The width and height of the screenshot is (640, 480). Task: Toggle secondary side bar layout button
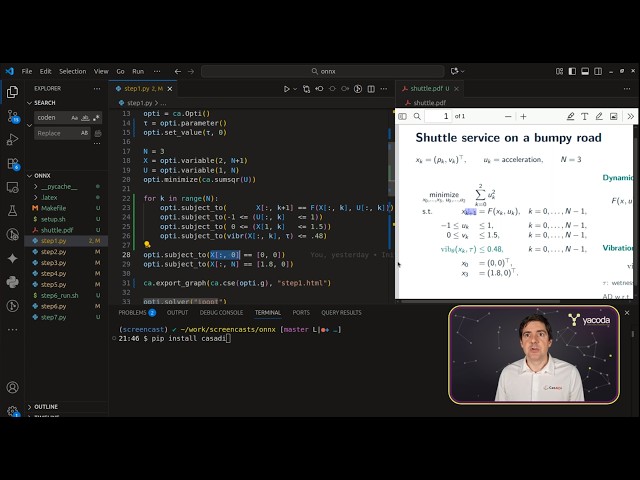598,71
